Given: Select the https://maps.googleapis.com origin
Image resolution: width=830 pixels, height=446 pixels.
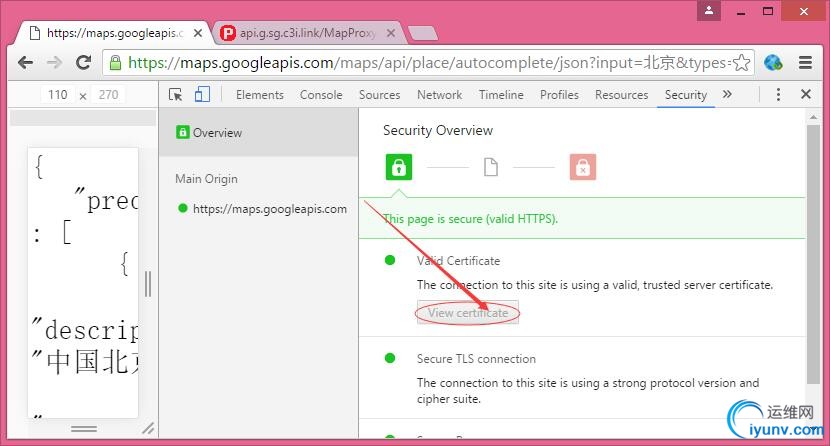Looking at the screenshot, I should pos(263,209).
